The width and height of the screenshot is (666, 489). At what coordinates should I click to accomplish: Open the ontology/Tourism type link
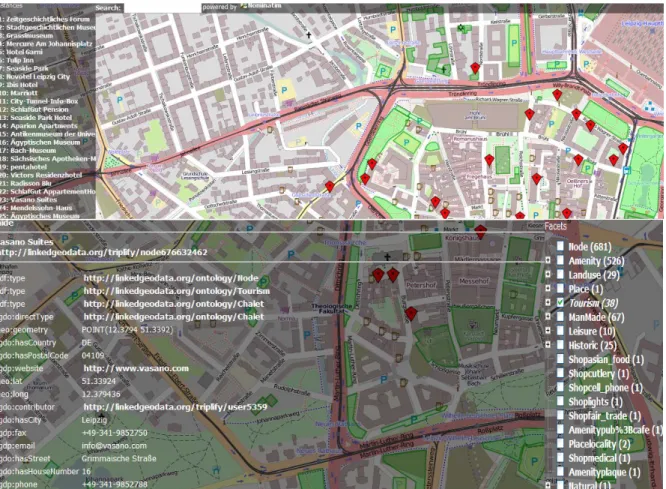click(177, 291)
